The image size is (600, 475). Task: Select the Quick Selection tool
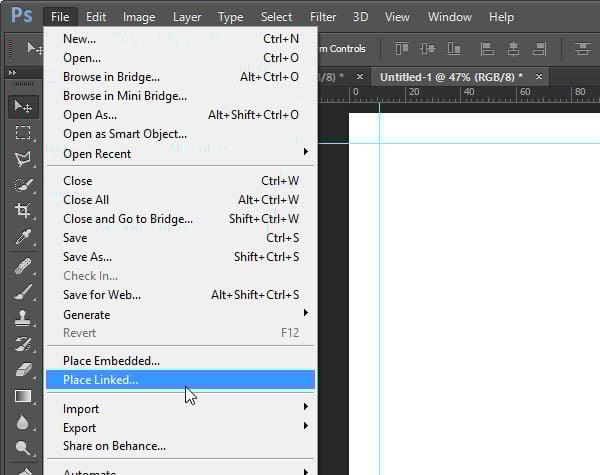click(23, 184)
